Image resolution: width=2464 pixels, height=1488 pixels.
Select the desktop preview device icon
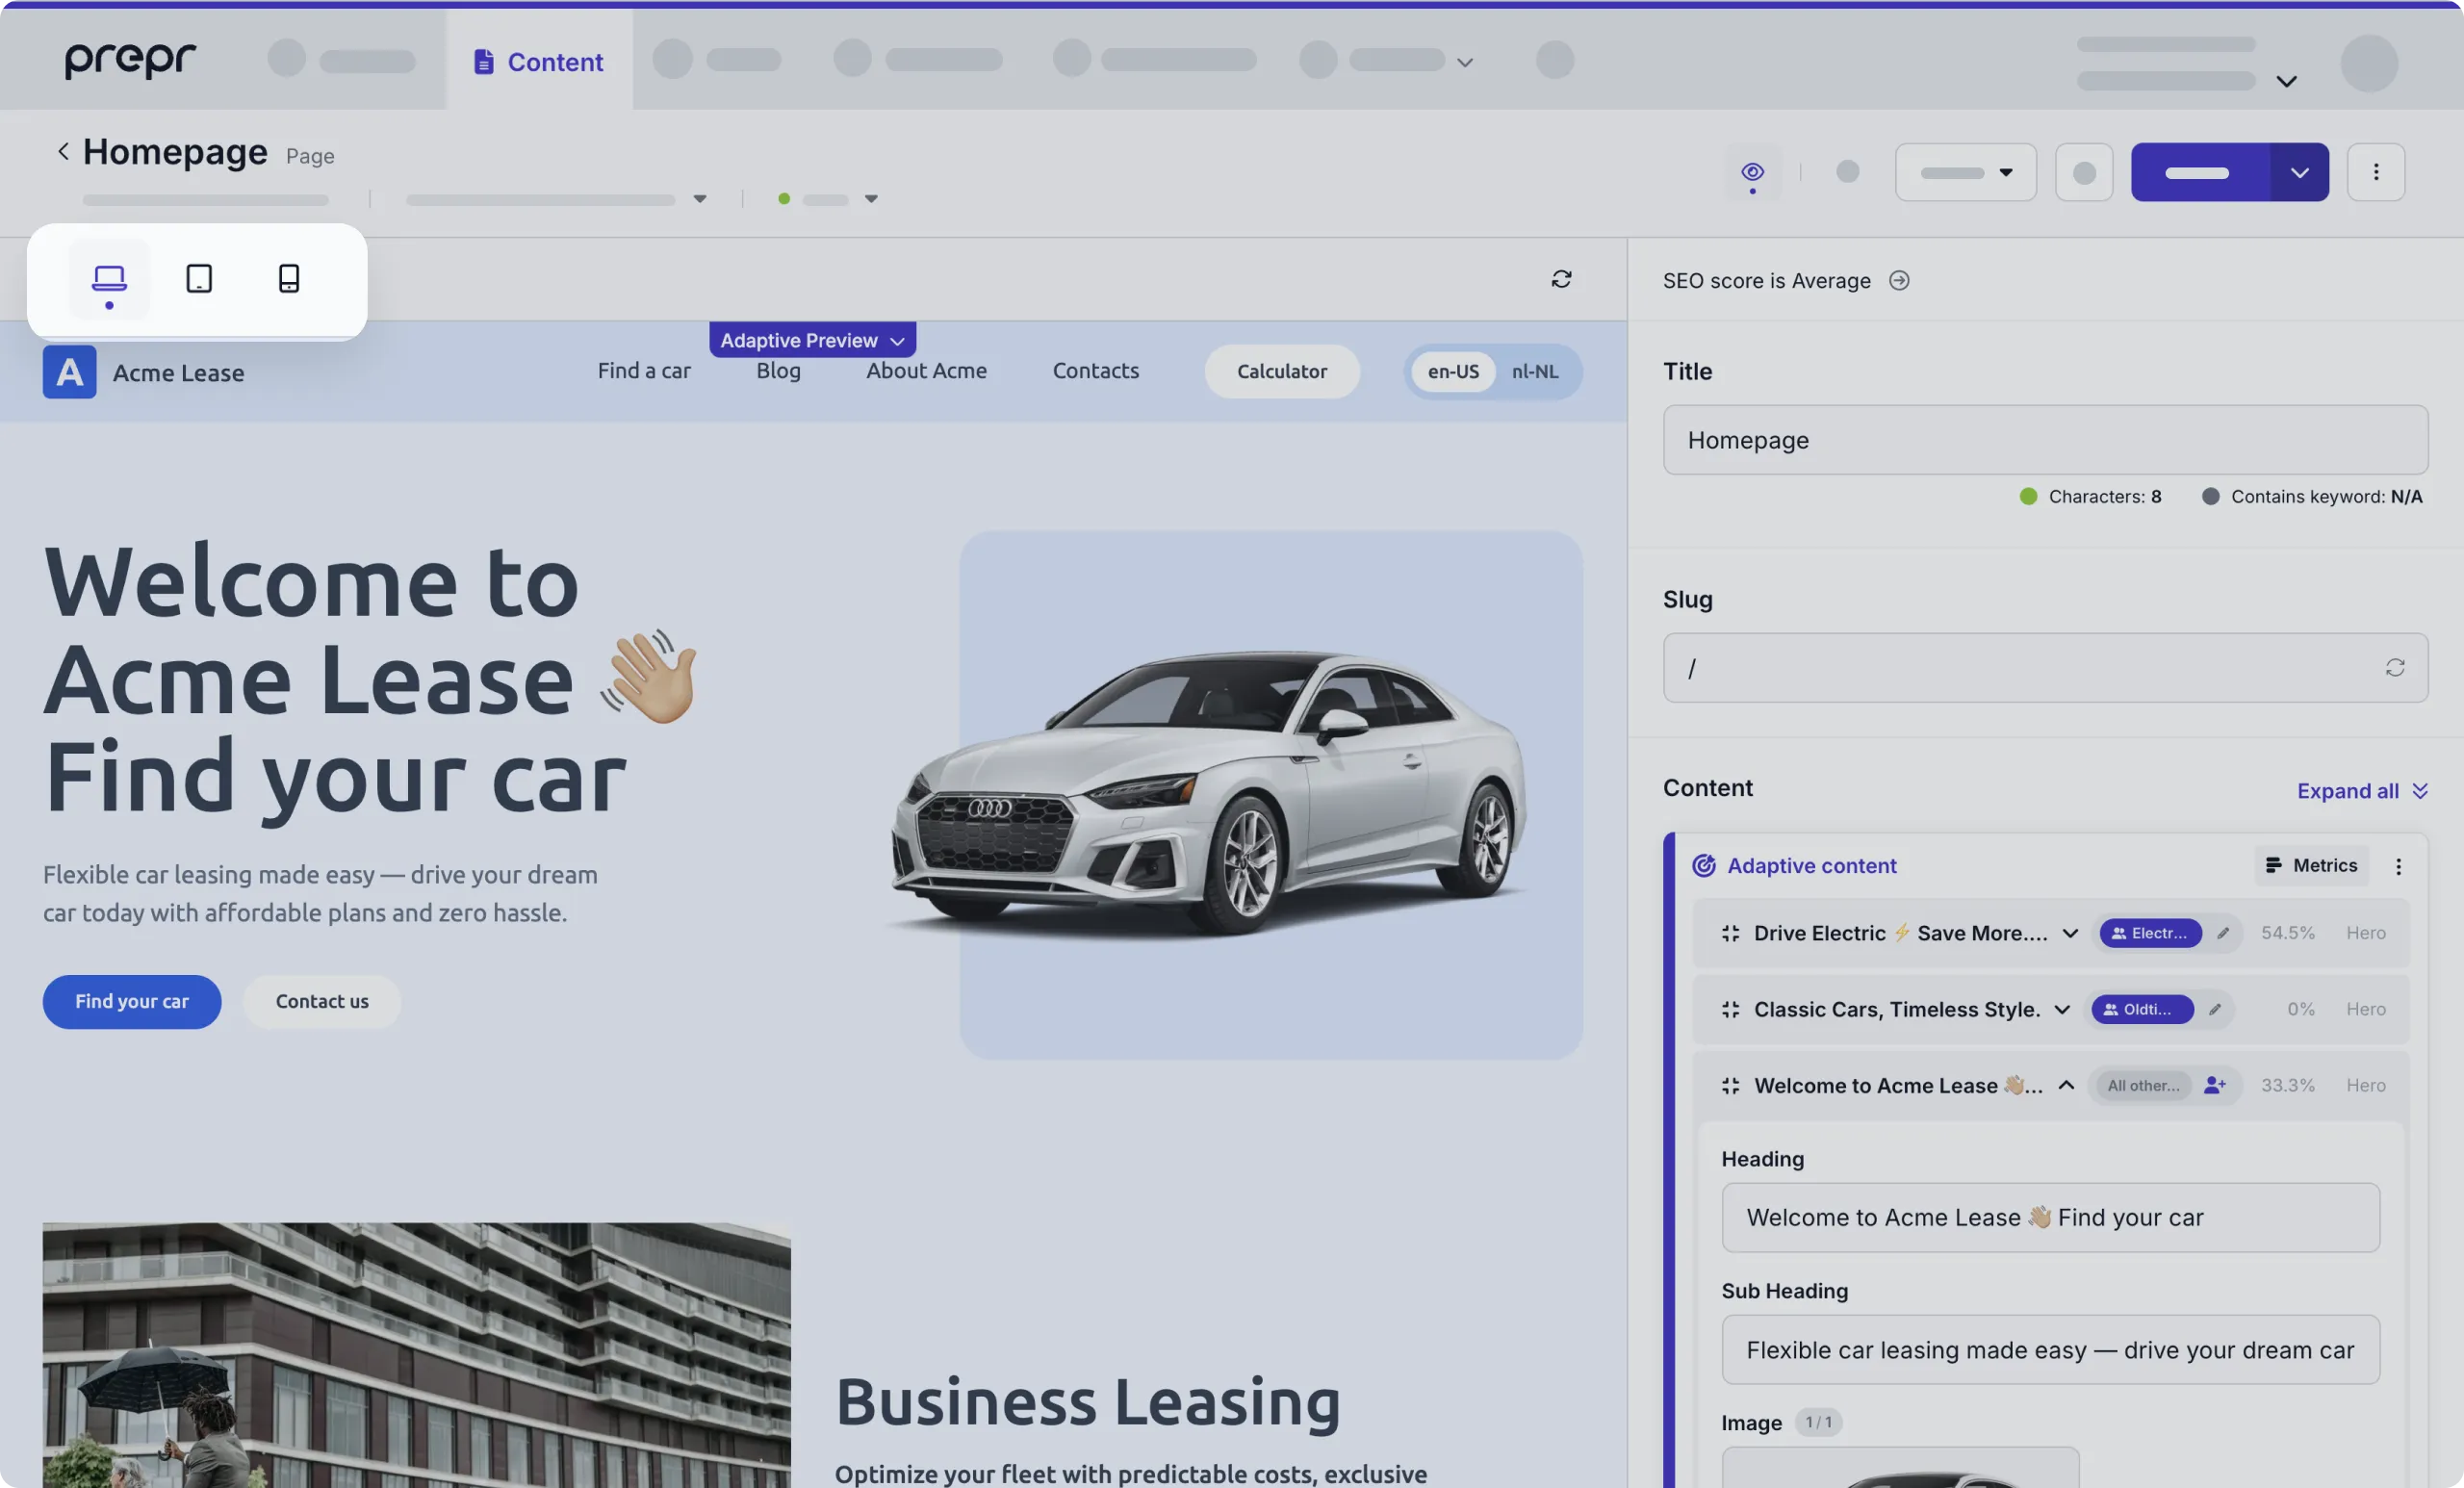(x=109, y=278)
